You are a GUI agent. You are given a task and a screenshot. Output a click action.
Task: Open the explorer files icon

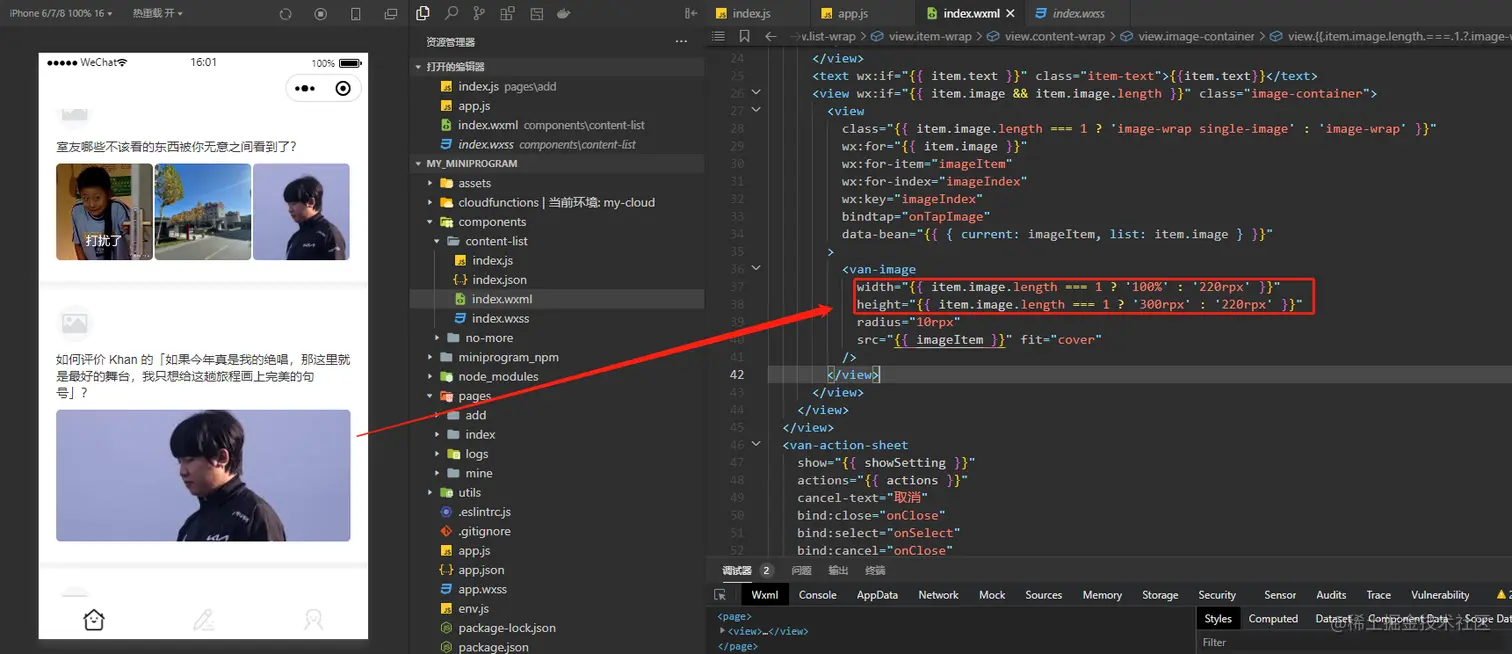pos(423,13)
